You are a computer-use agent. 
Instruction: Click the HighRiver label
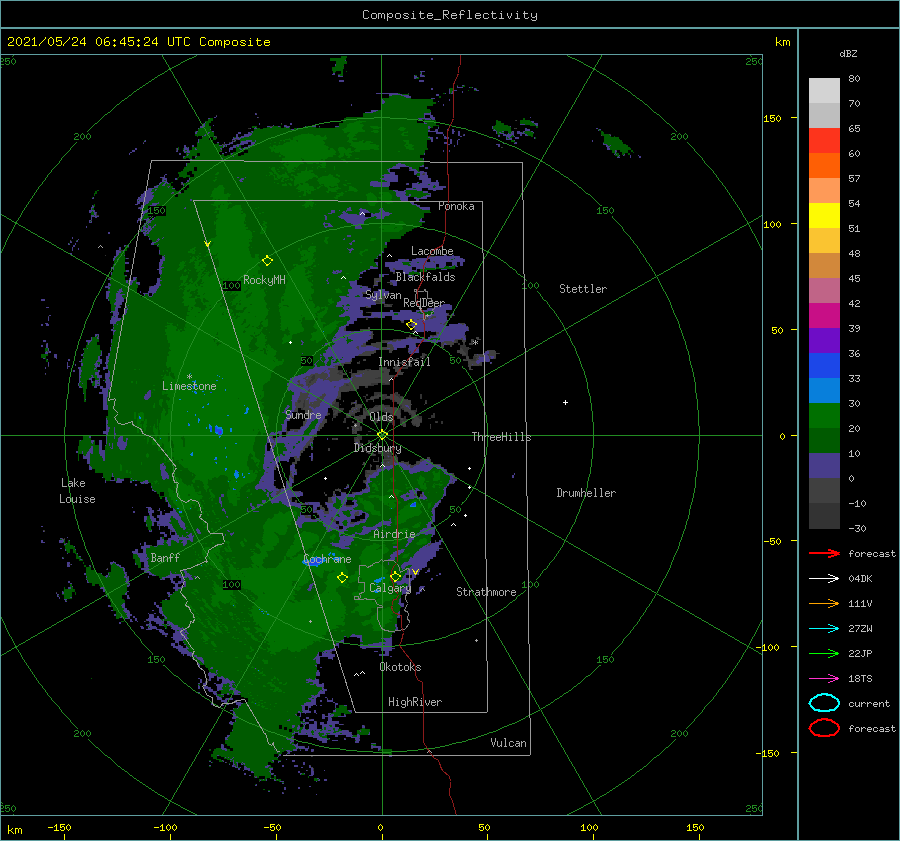(x=415, y=702)
